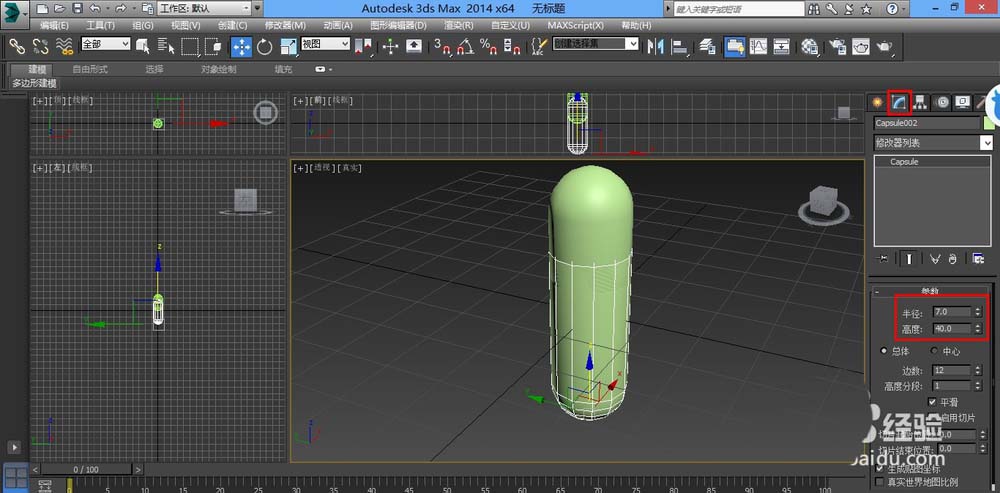The height and width of the screenshot is (493, 1000).
Task: Click the 0 / 100 time slider
Action: click(x=86, y=469)
